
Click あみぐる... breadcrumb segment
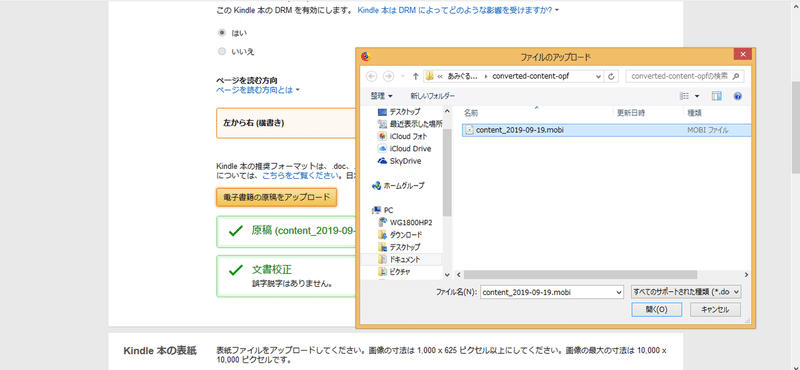point(463,77)
